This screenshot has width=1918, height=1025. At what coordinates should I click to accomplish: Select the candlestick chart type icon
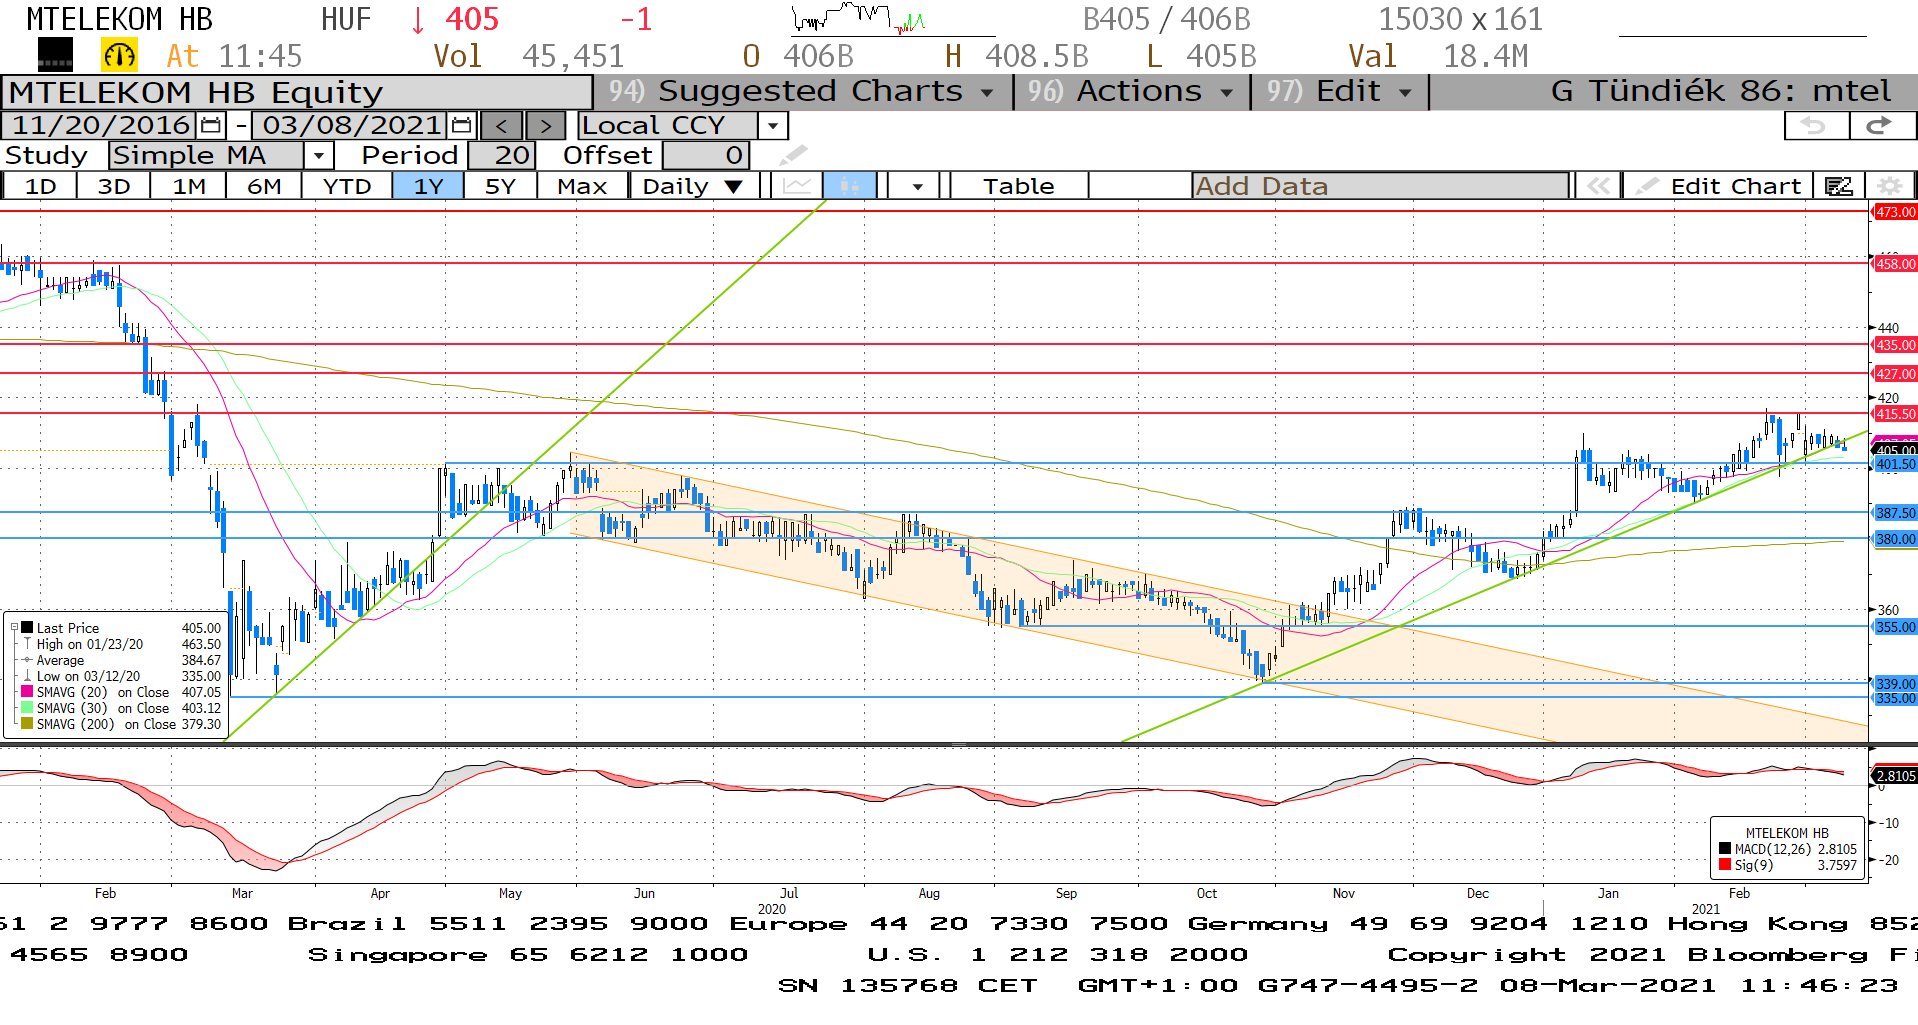pos(849,186)
